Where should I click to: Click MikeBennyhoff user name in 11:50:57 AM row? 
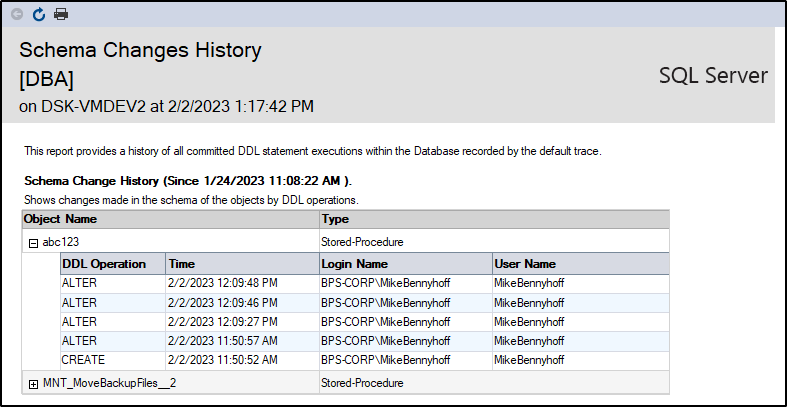click(529, 341)
